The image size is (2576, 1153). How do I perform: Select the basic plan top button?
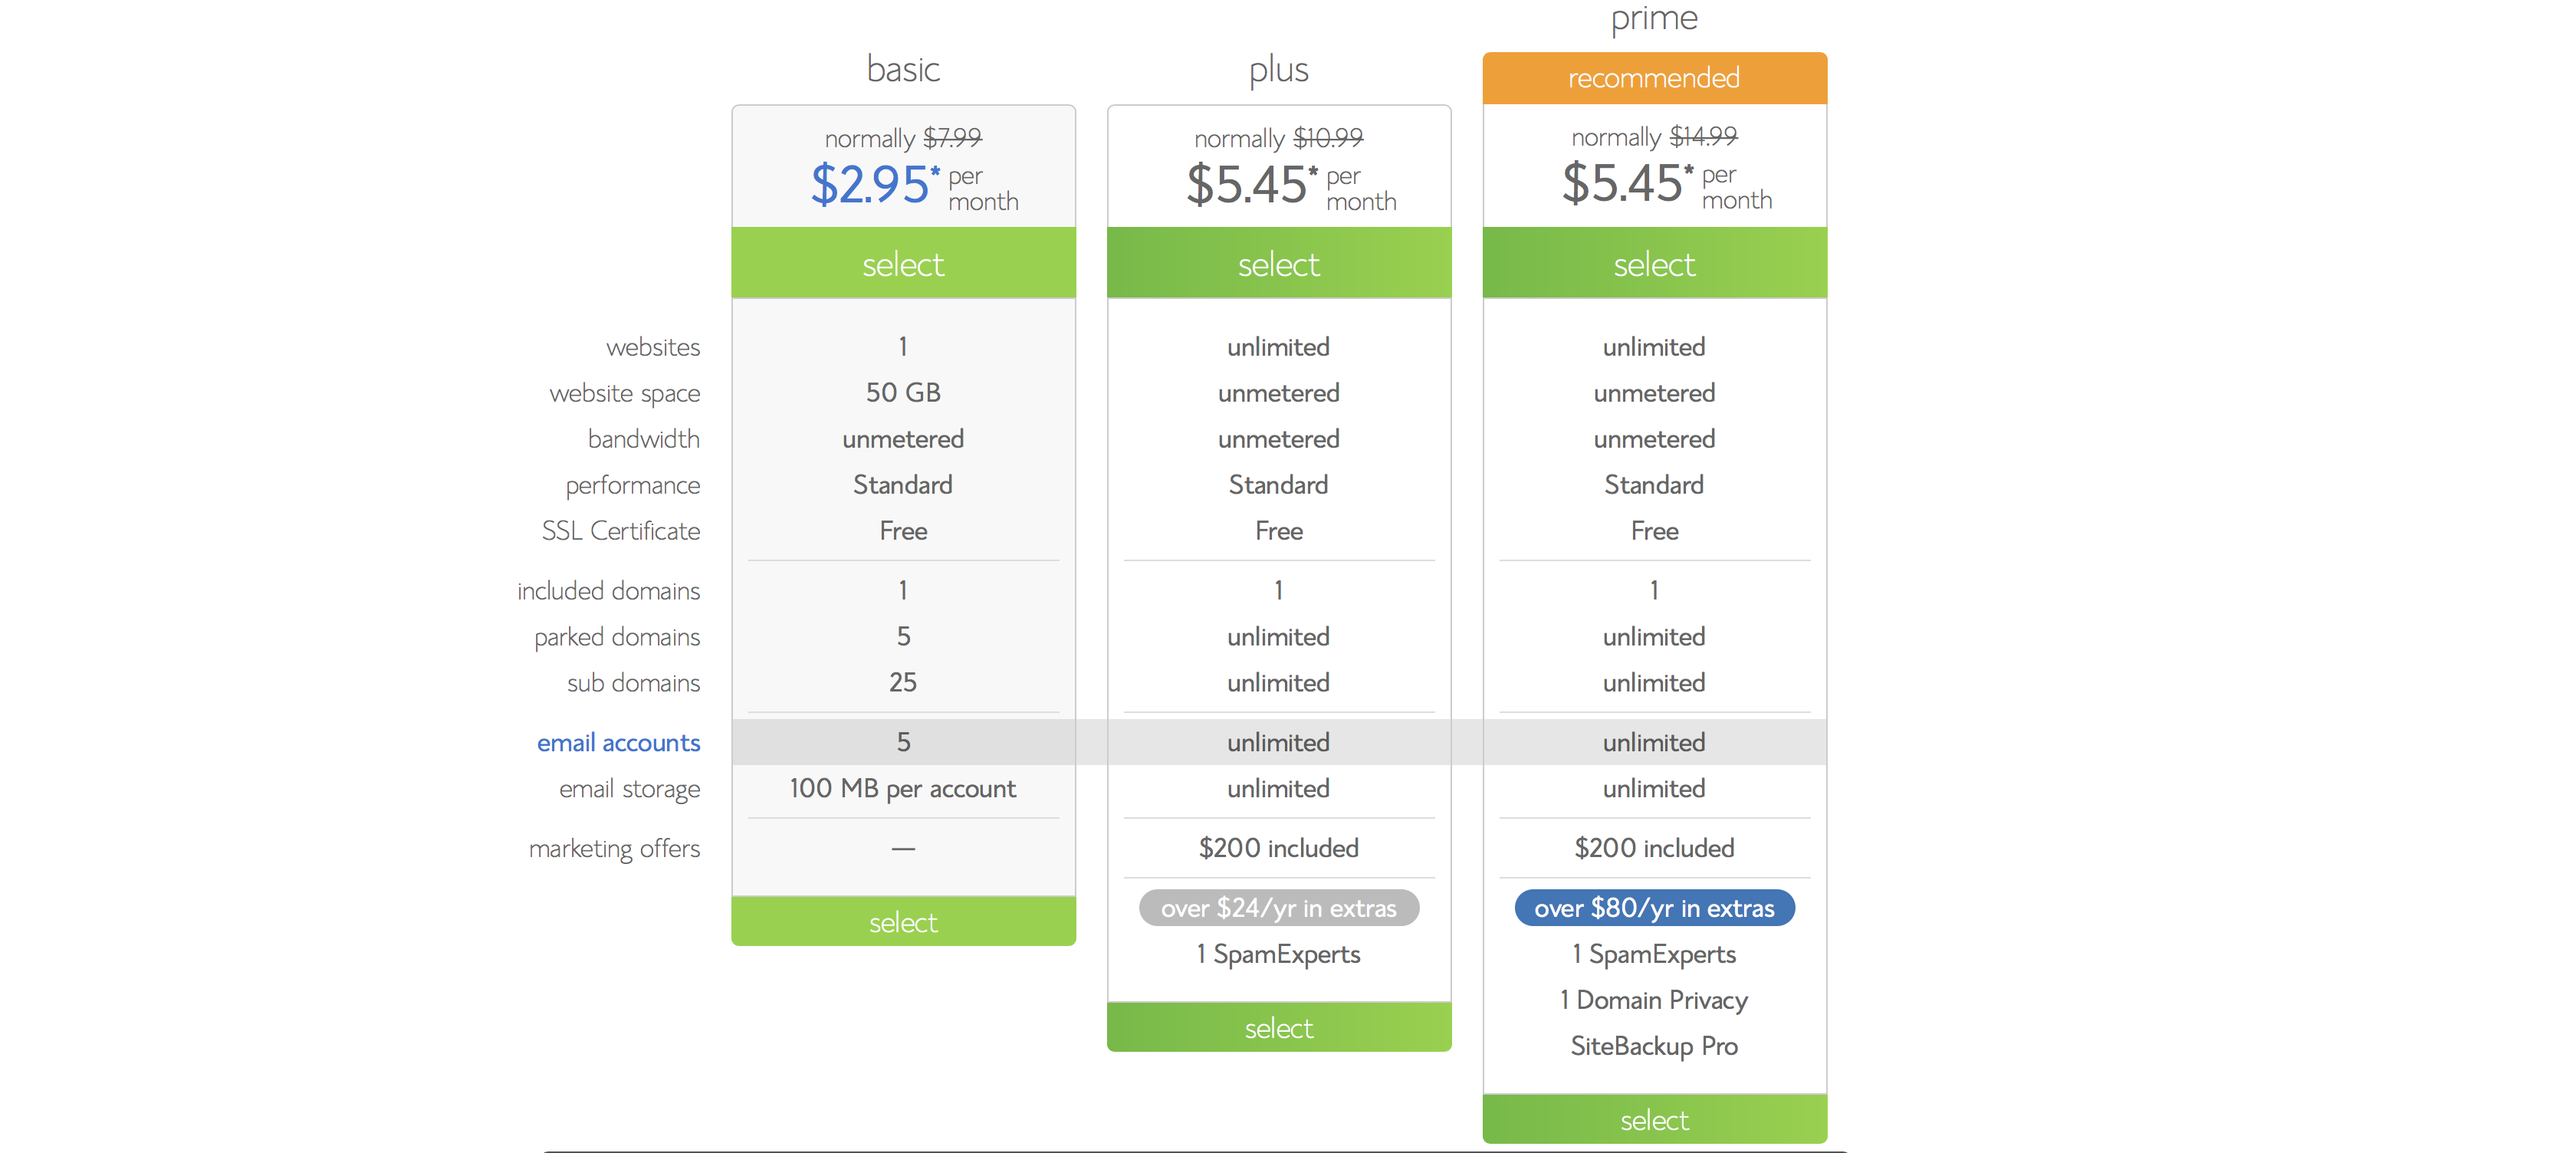coord(903,263)
